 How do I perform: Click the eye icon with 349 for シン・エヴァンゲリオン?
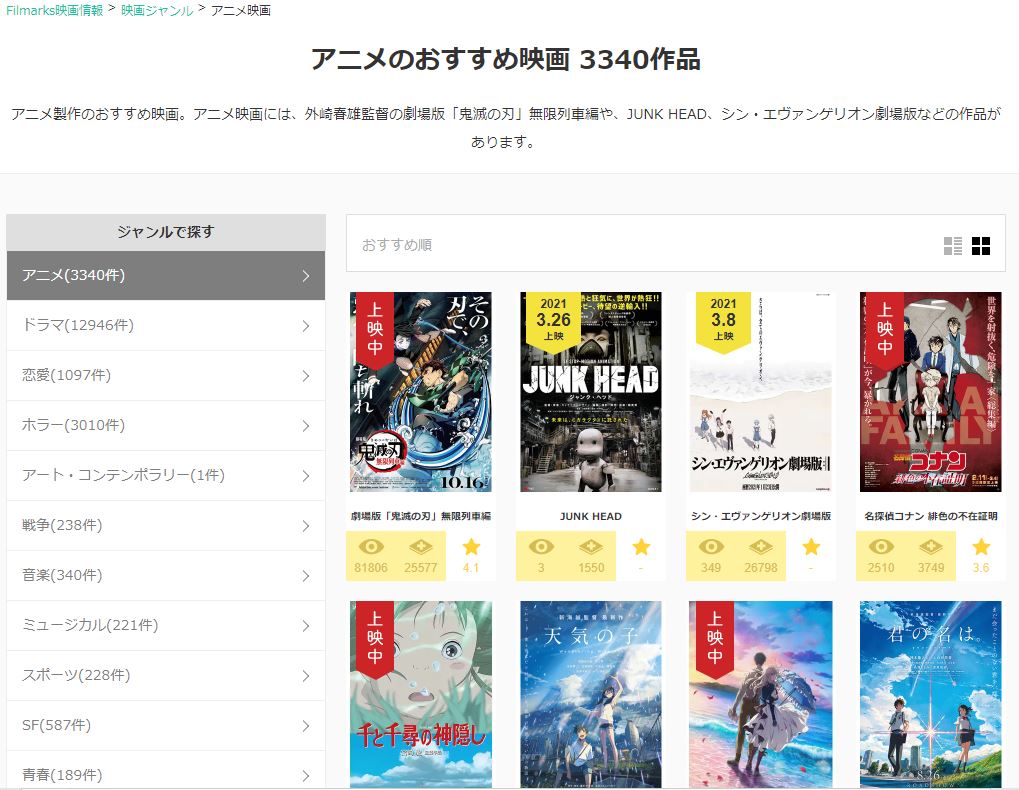(x=711, y=547)
